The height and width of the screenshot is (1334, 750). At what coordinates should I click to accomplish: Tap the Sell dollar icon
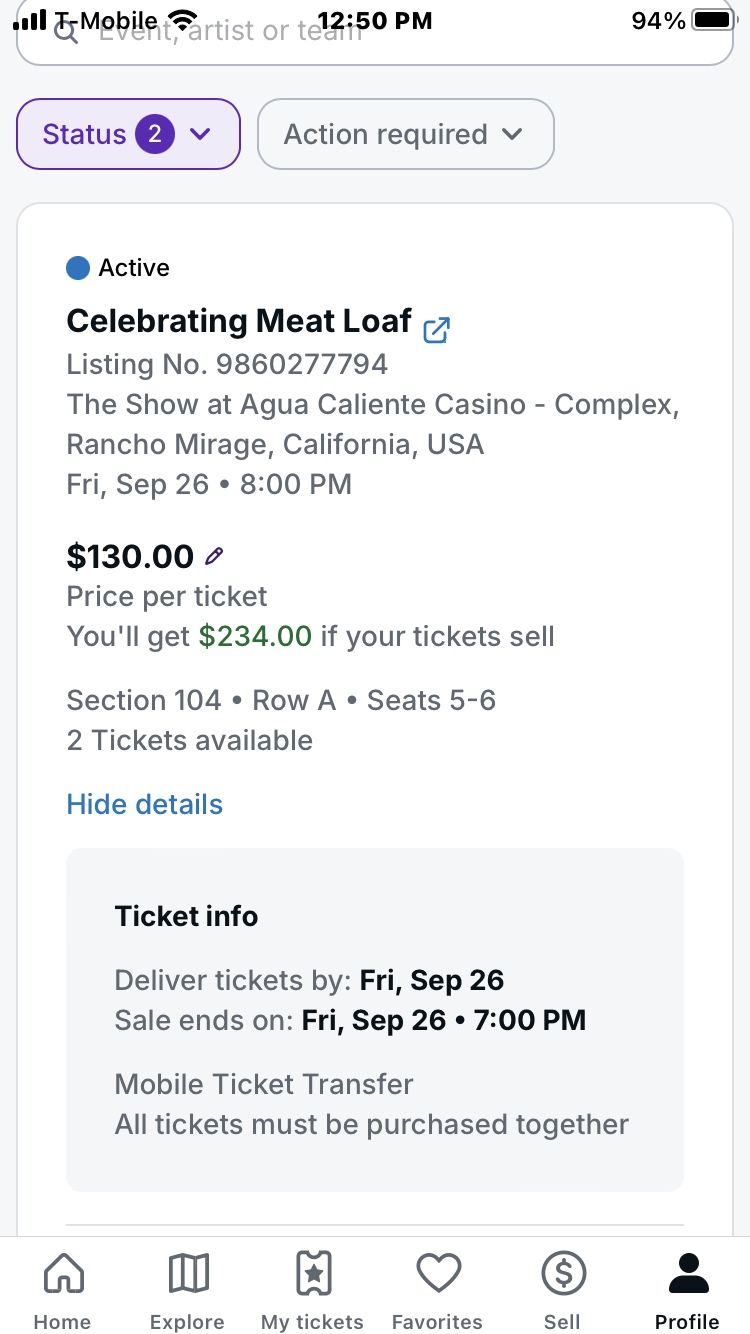pyautogui.click(x=562, y=1275)
